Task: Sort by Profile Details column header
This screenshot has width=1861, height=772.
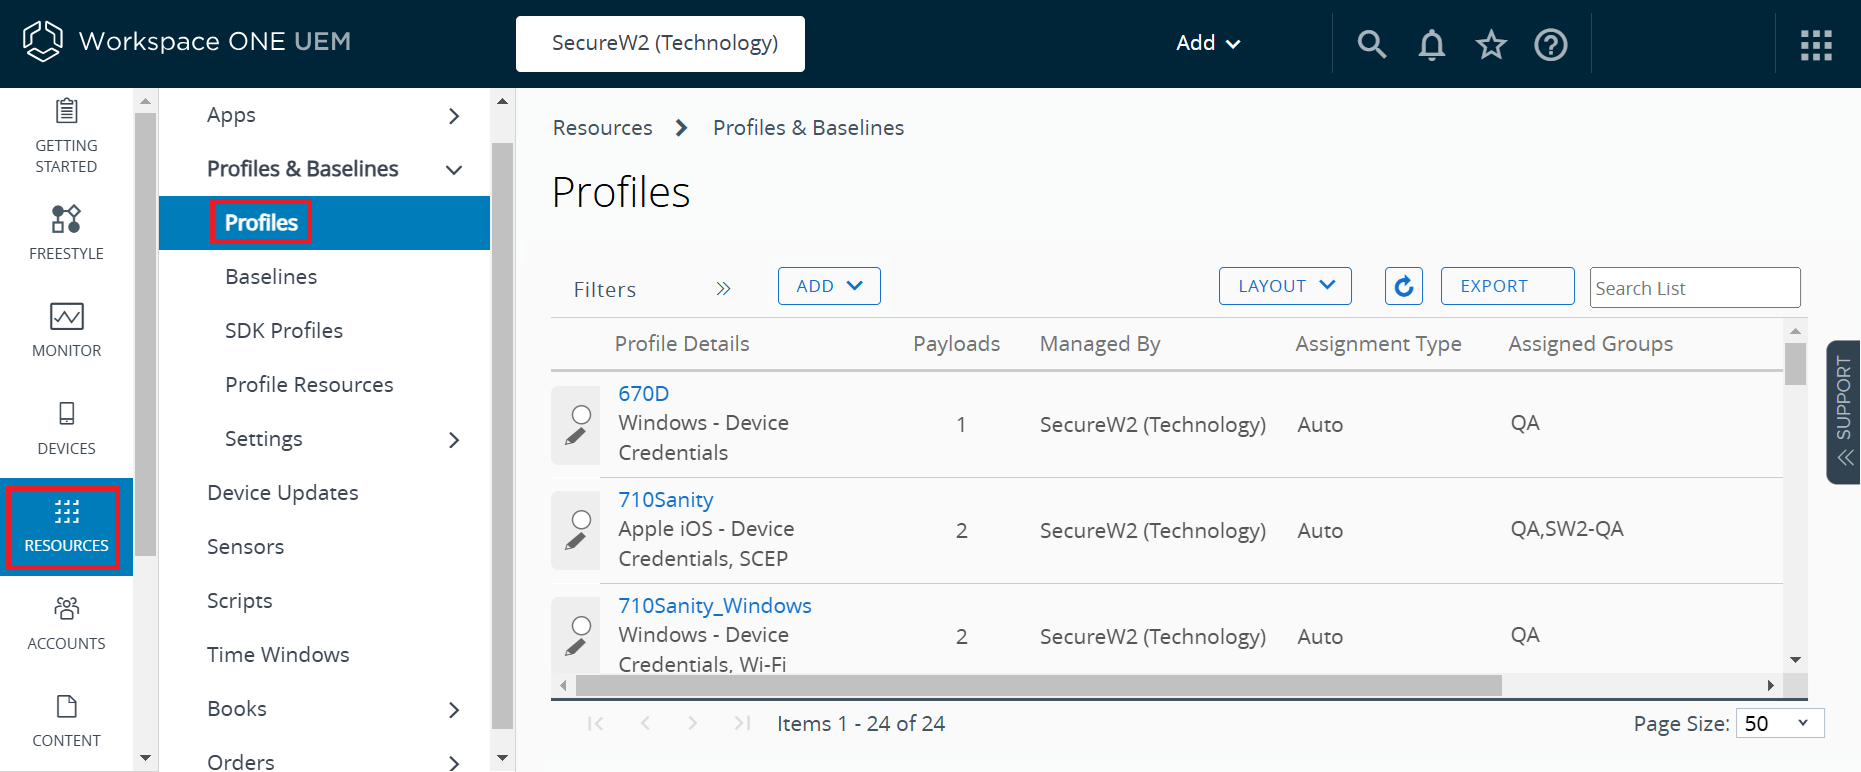Action: click(x=681, y=344)
